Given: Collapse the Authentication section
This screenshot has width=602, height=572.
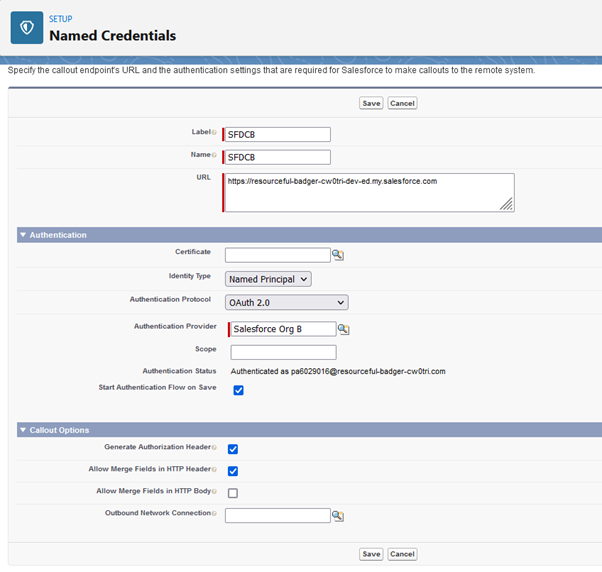Looking at the screenshot, I should tap(23, 235).
